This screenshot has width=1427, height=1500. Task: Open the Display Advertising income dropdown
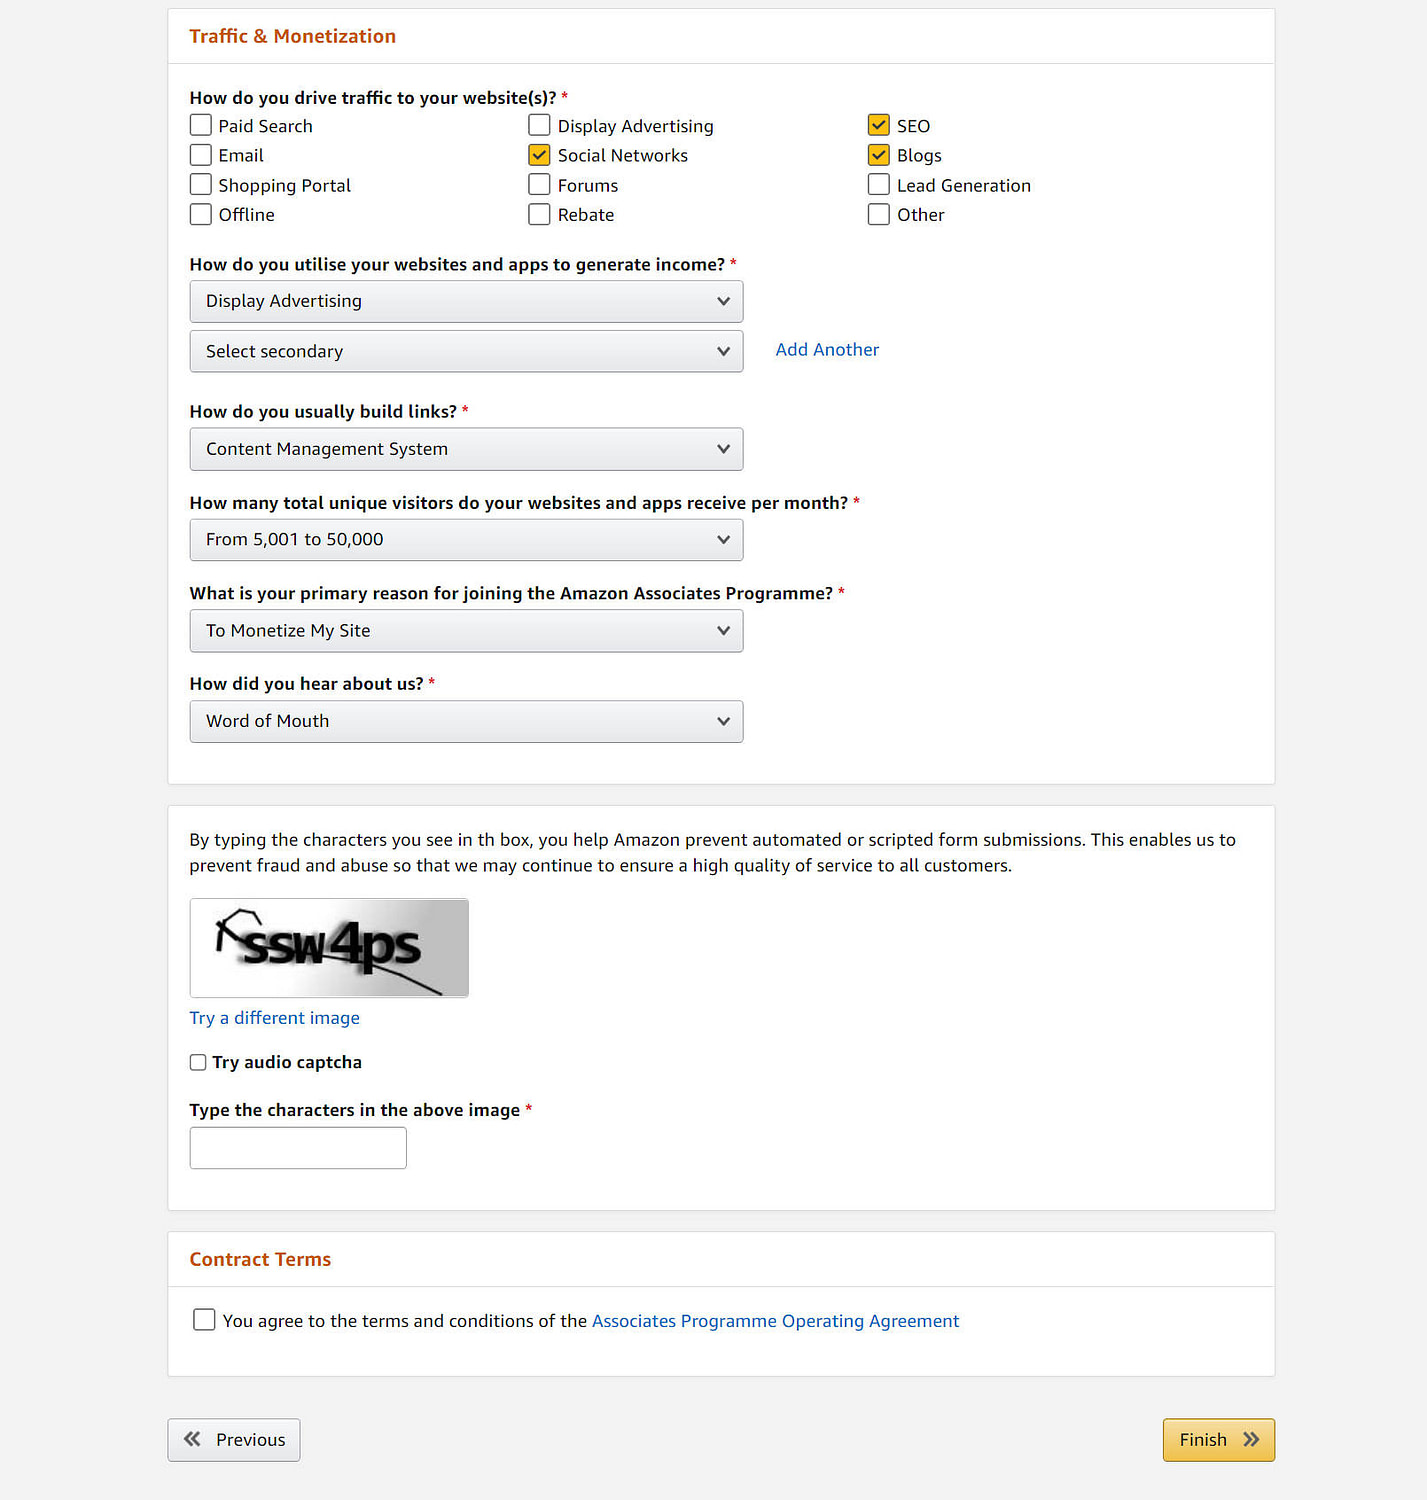[x=465, y=301]
